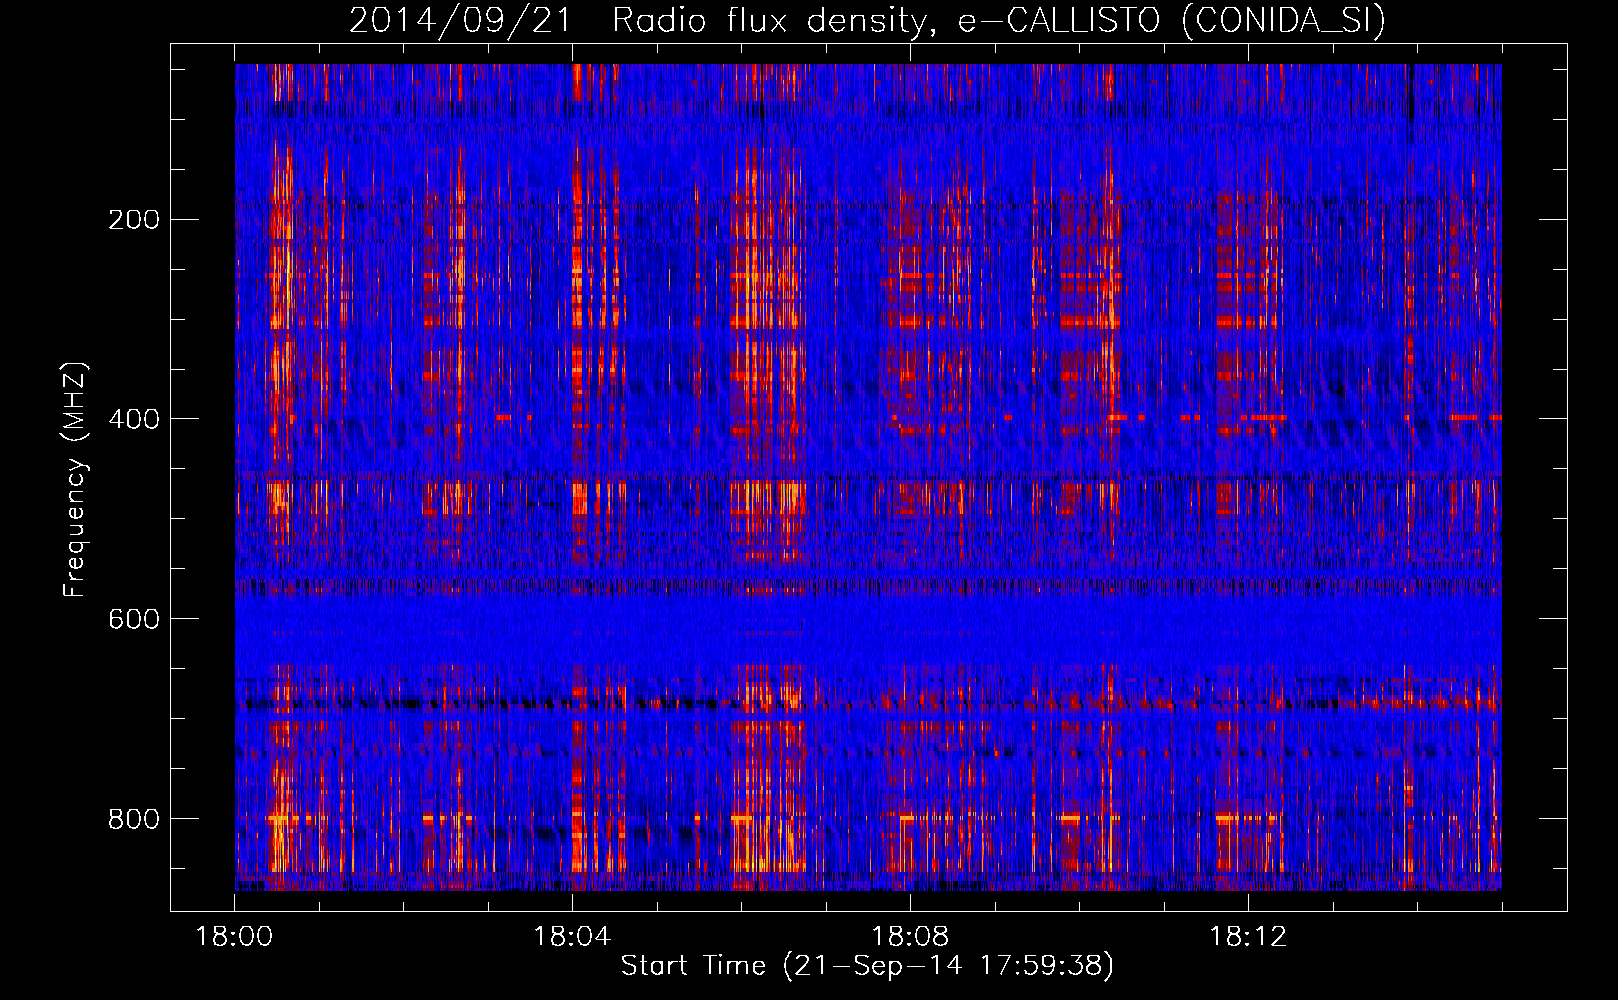Click the 600 frequency tick label
The width and height of the screenshot is (1618, 1000).
pyautogui.click(x=134, y=619)
